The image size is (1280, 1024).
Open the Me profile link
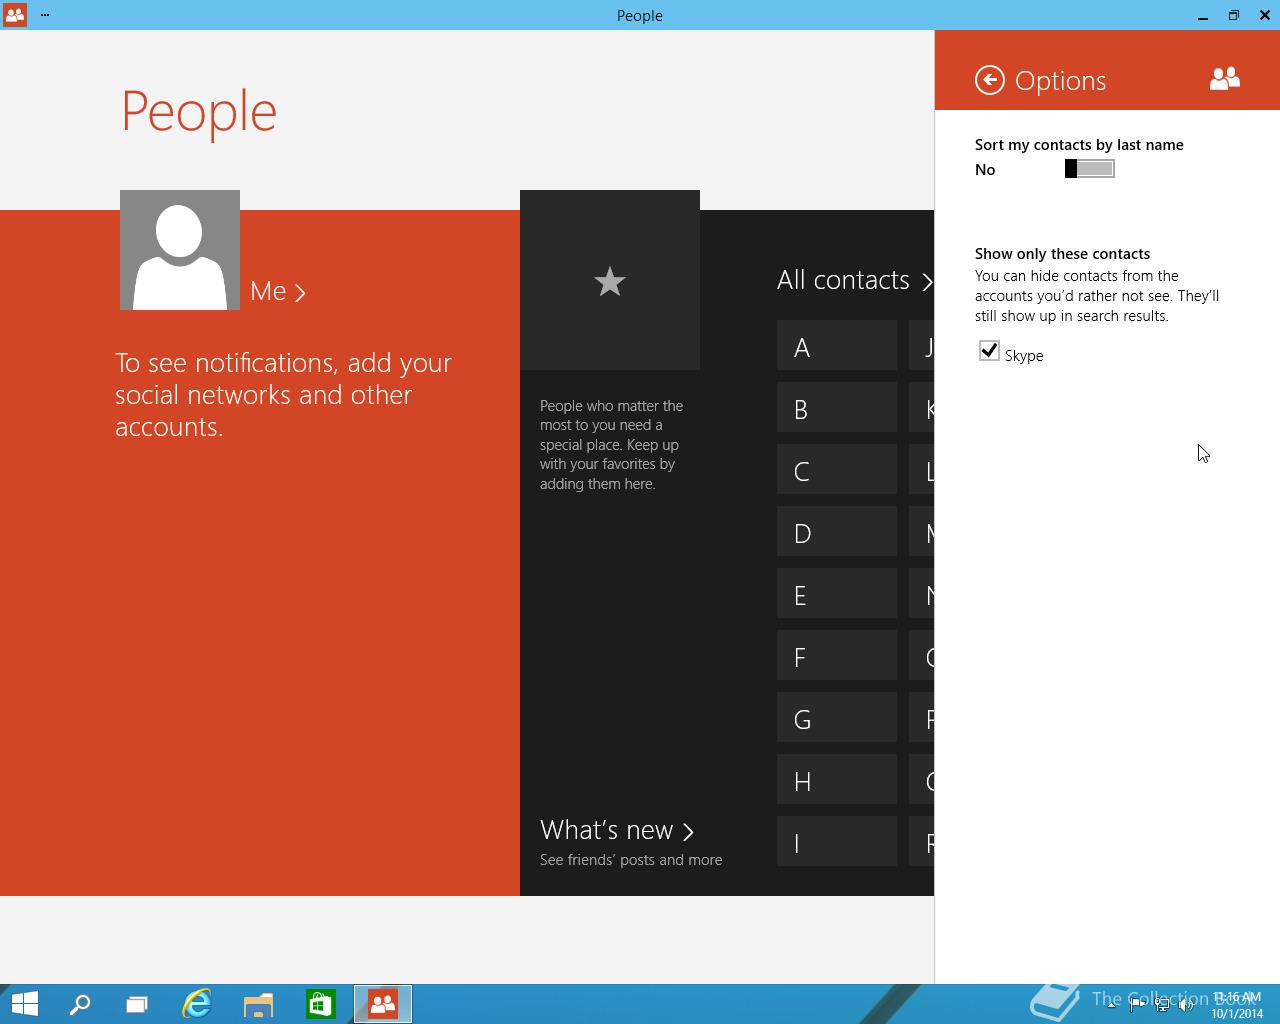[x=278, y=291]
